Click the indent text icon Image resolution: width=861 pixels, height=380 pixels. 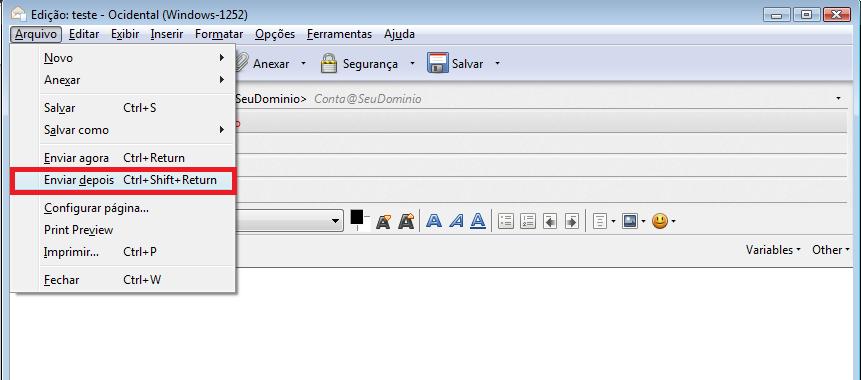pos(572,221)
